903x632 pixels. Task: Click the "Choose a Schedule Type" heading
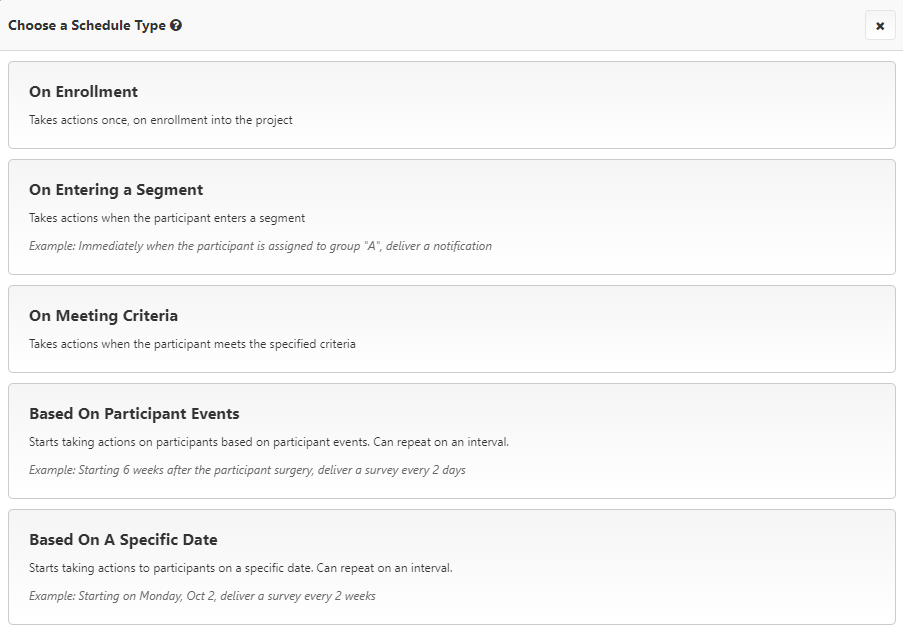(x=87, y=26)
